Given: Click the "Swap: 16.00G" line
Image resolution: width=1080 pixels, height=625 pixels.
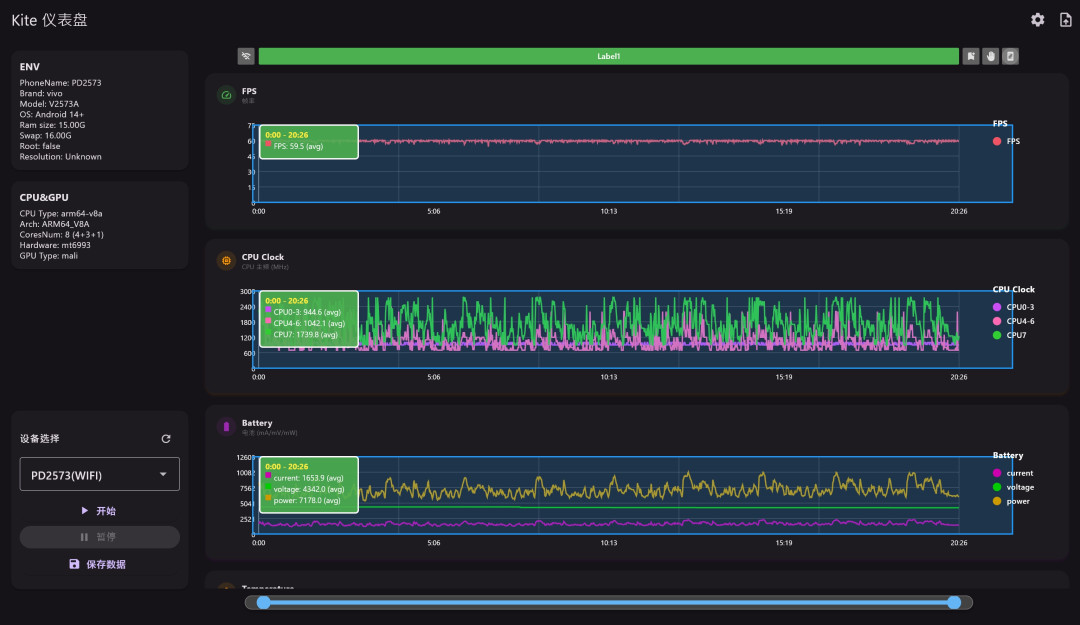Looking at the screenshot, I should pos(45,136).
